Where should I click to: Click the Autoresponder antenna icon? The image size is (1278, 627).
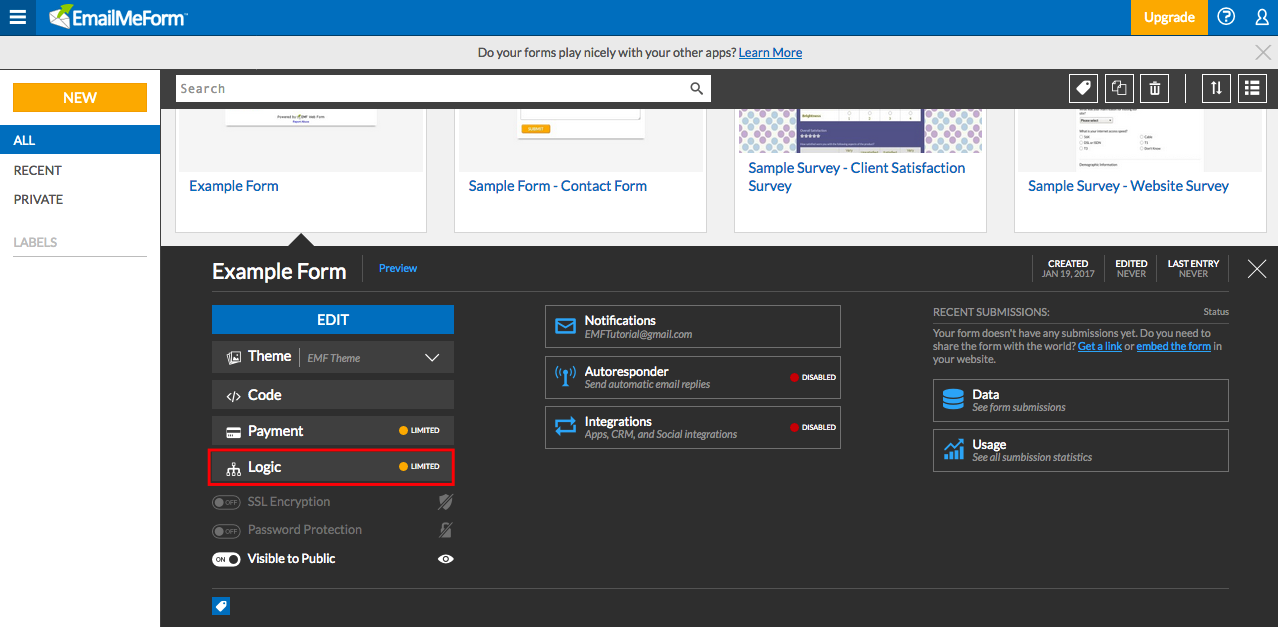click(565, 377)
